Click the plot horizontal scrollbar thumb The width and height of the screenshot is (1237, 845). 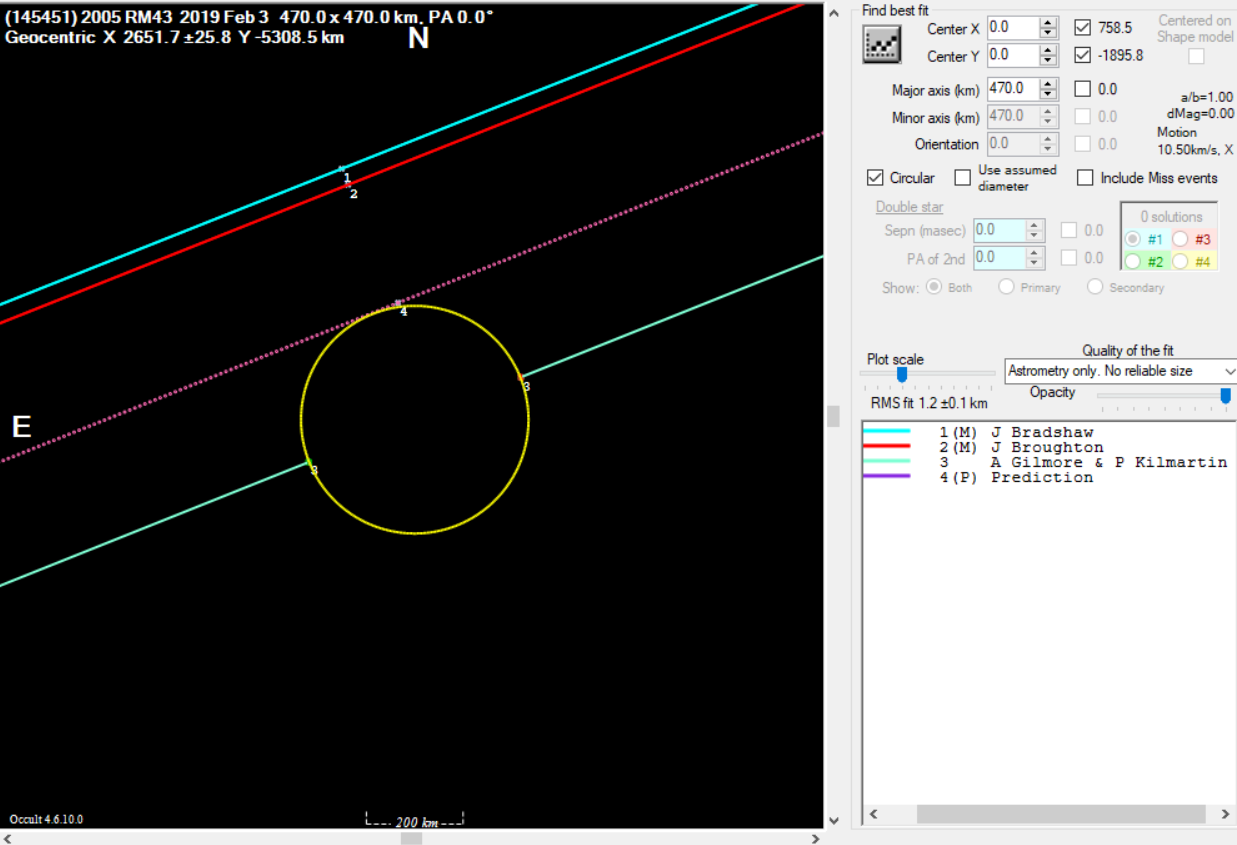[x=411, y=838]
